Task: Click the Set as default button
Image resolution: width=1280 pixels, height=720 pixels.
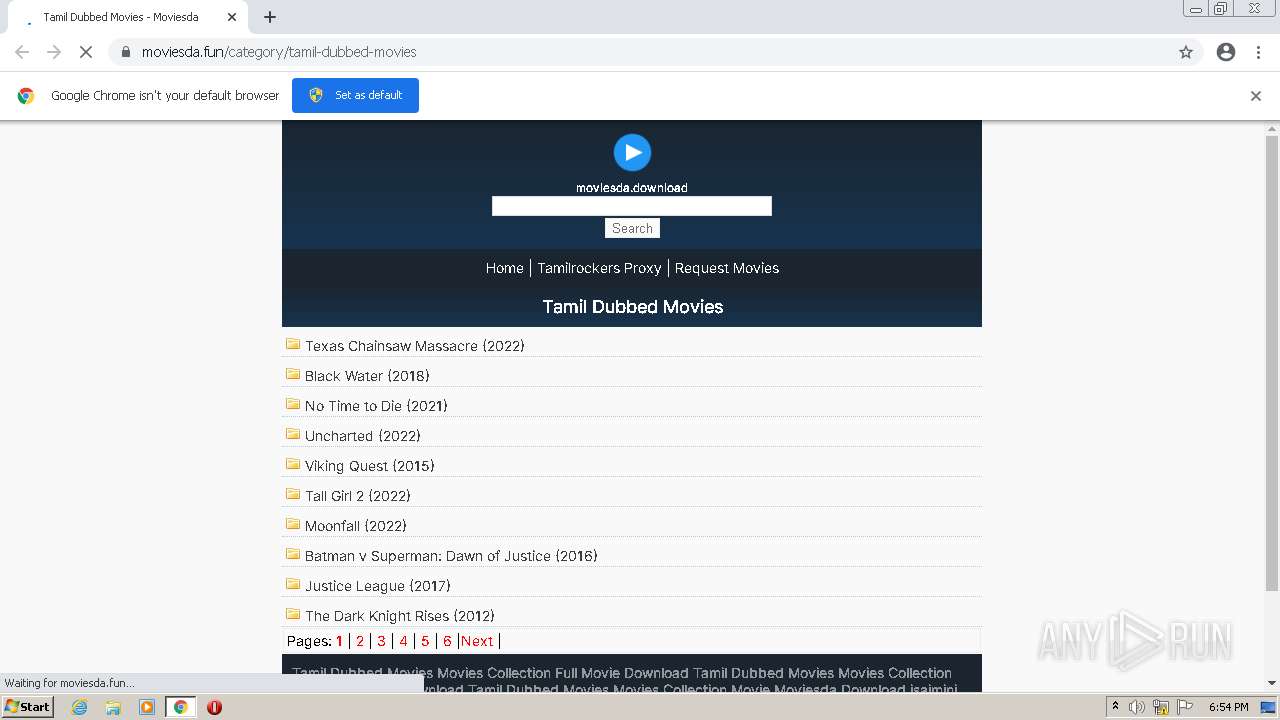Action: click(x=355, y=95)
